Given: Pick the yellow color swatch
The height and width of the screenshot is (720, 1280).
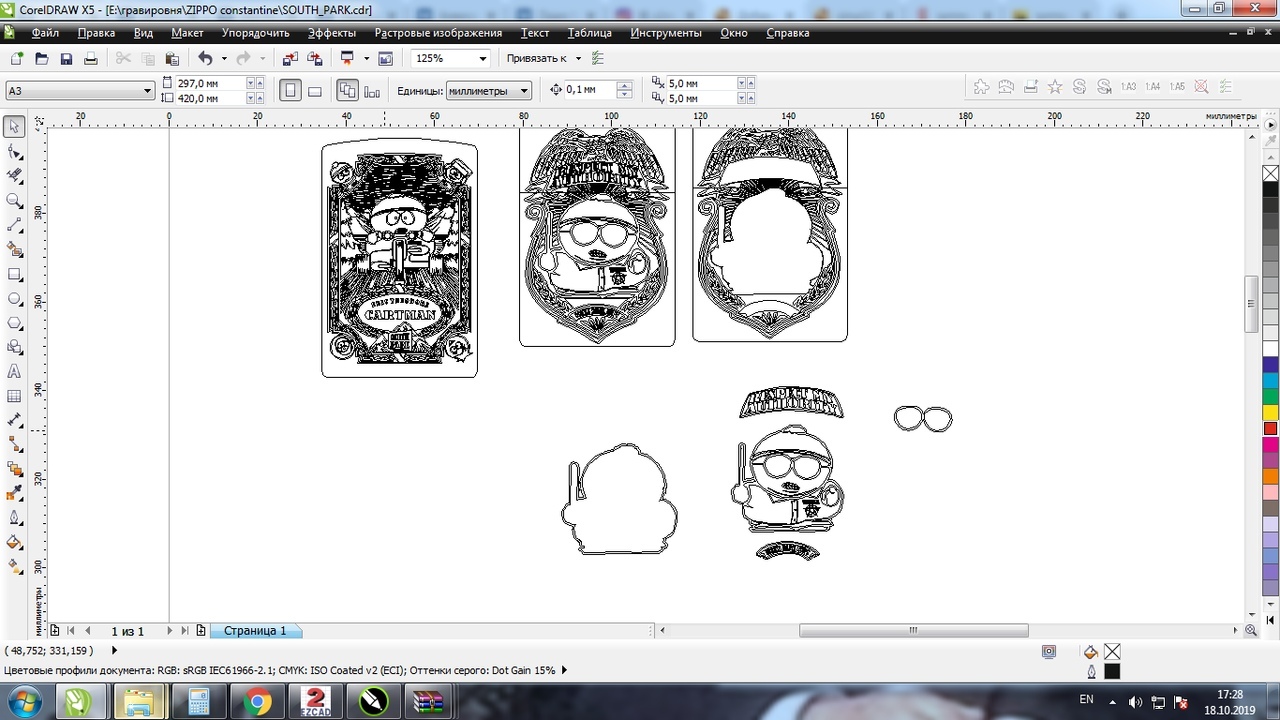Looking at the screenshot, I should pyautogui.click(x=1270, y=412).
